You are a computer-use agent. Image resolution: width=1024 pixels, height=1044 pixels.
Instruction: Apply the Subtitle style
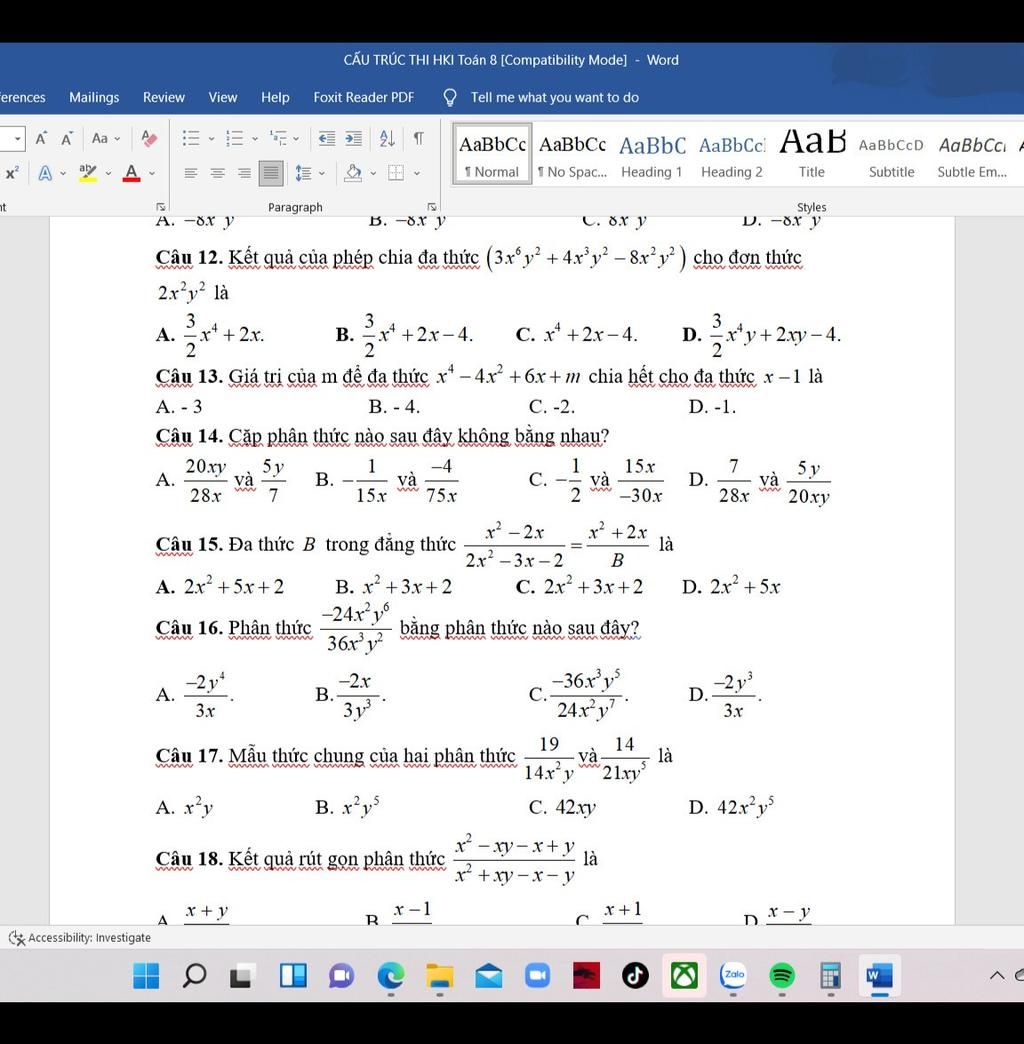pos(892,154)
